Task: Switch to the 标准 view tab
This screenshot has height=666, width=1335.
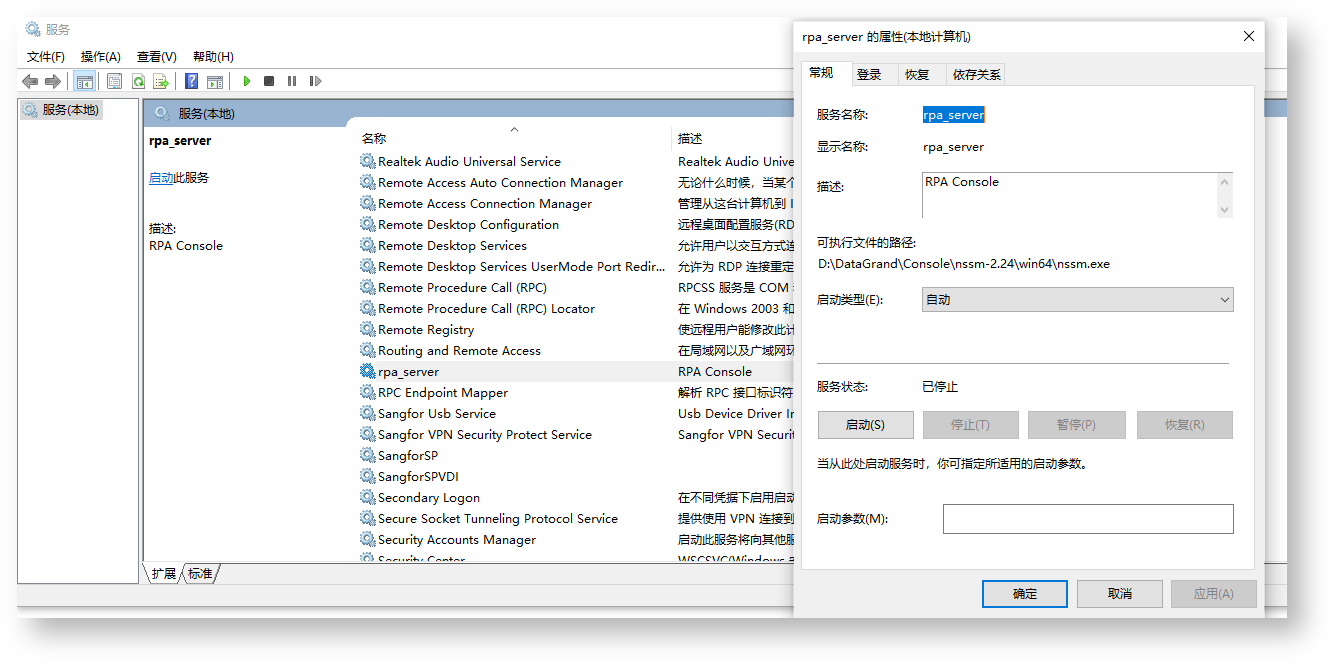Action: [x=200, y=573]
